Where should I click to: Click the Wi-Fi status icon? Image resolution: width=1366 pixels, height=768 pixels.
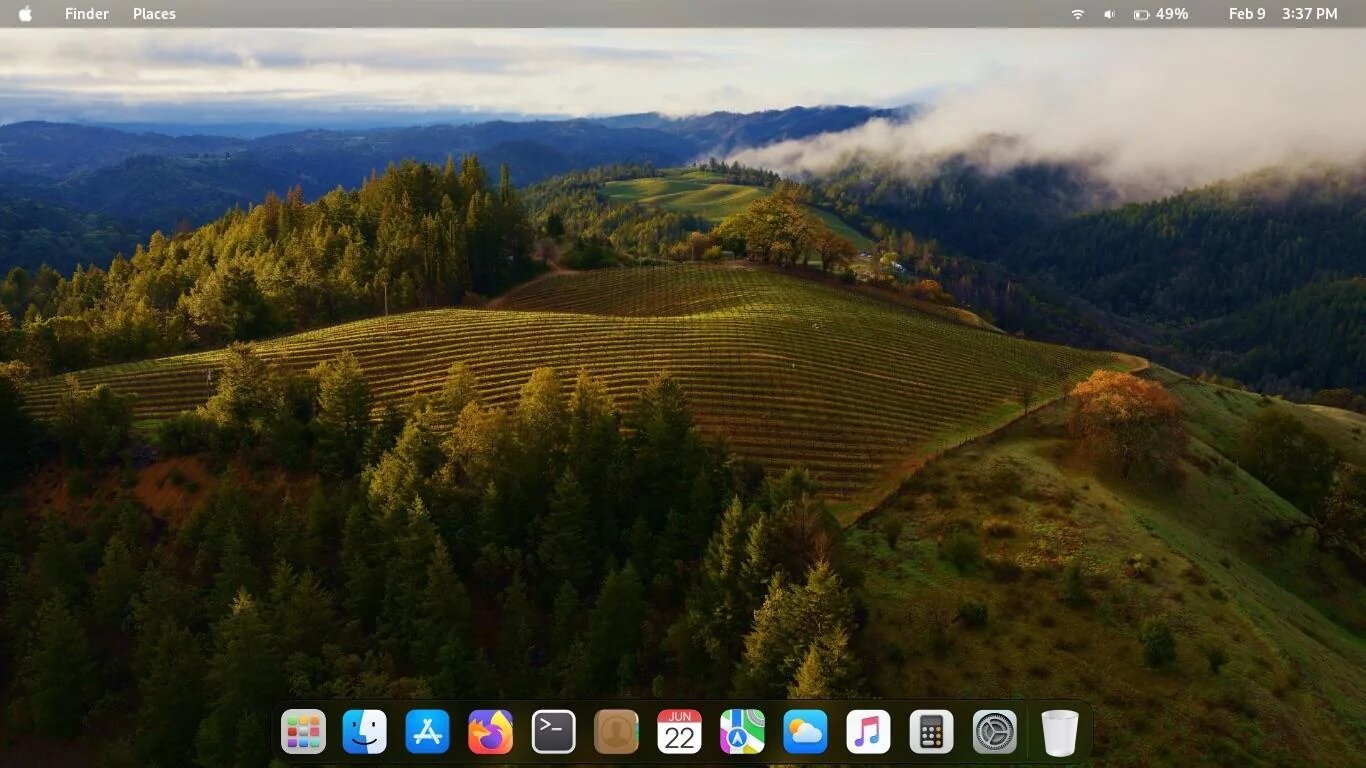click(1078, 14)
